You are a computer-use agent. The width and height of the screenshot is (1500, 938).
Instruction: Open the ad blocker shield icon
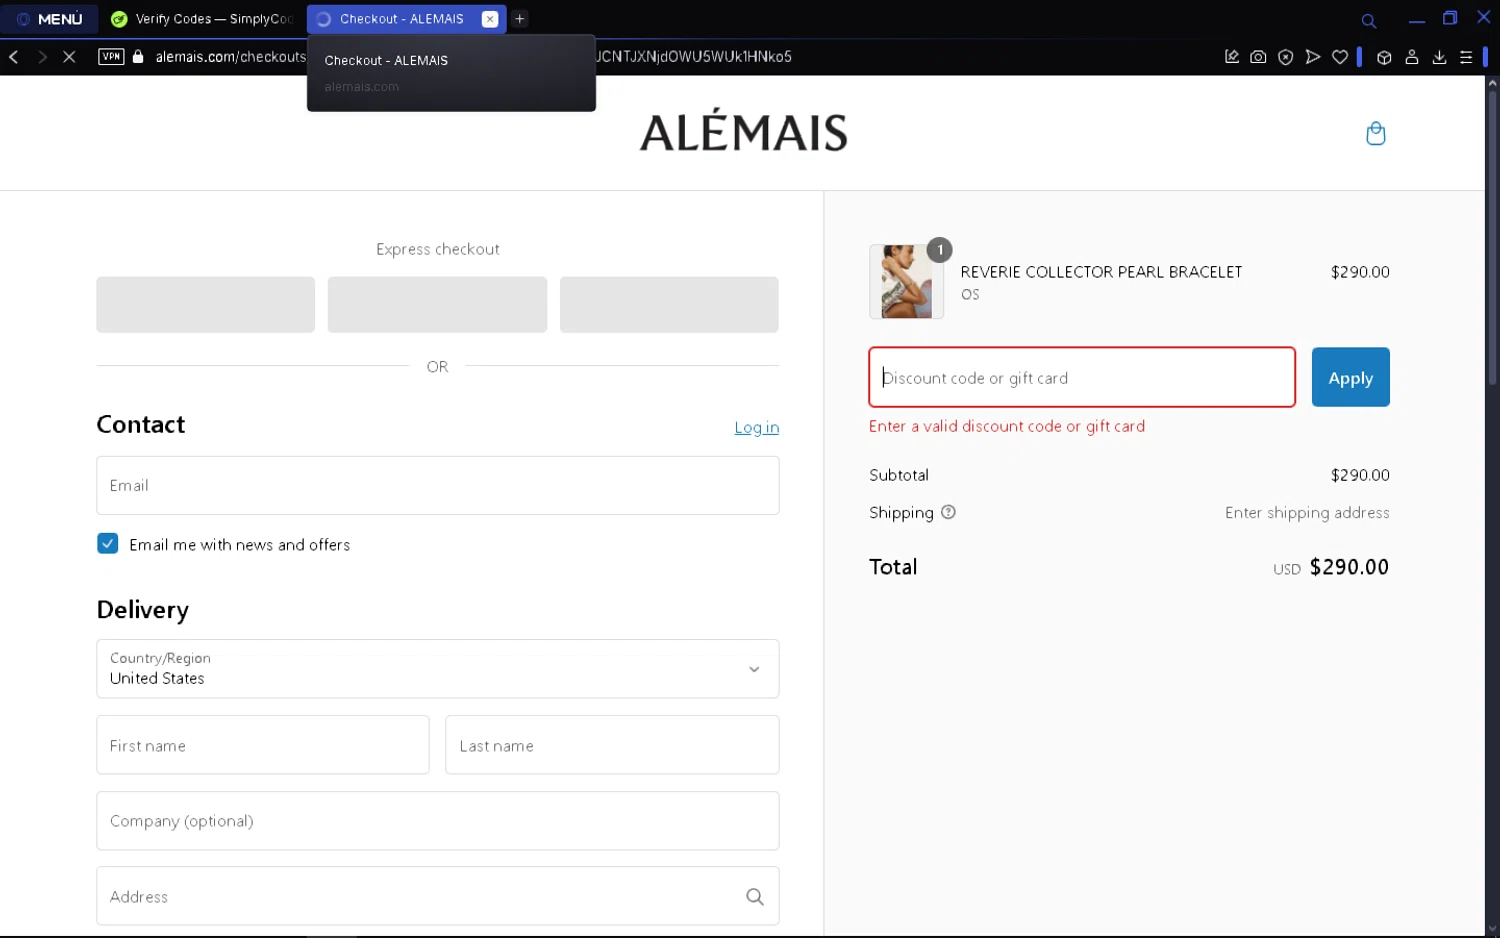click(x=1286, y=57)
